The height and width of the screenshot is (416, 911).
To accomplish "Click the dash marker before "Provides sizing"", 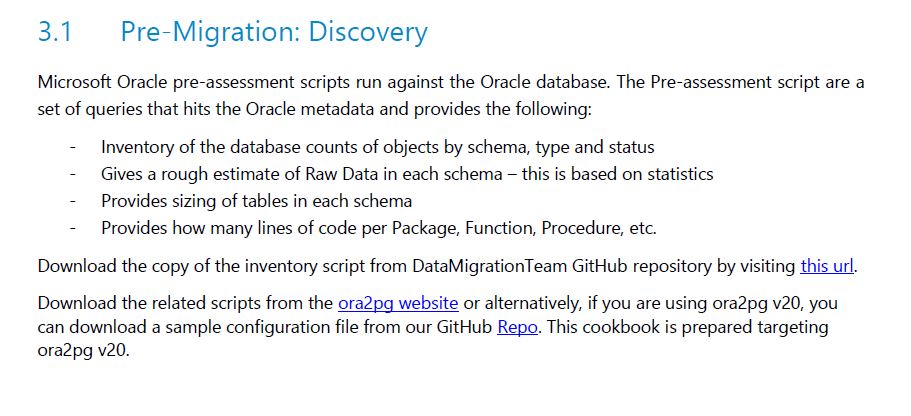I will point(73,202).
